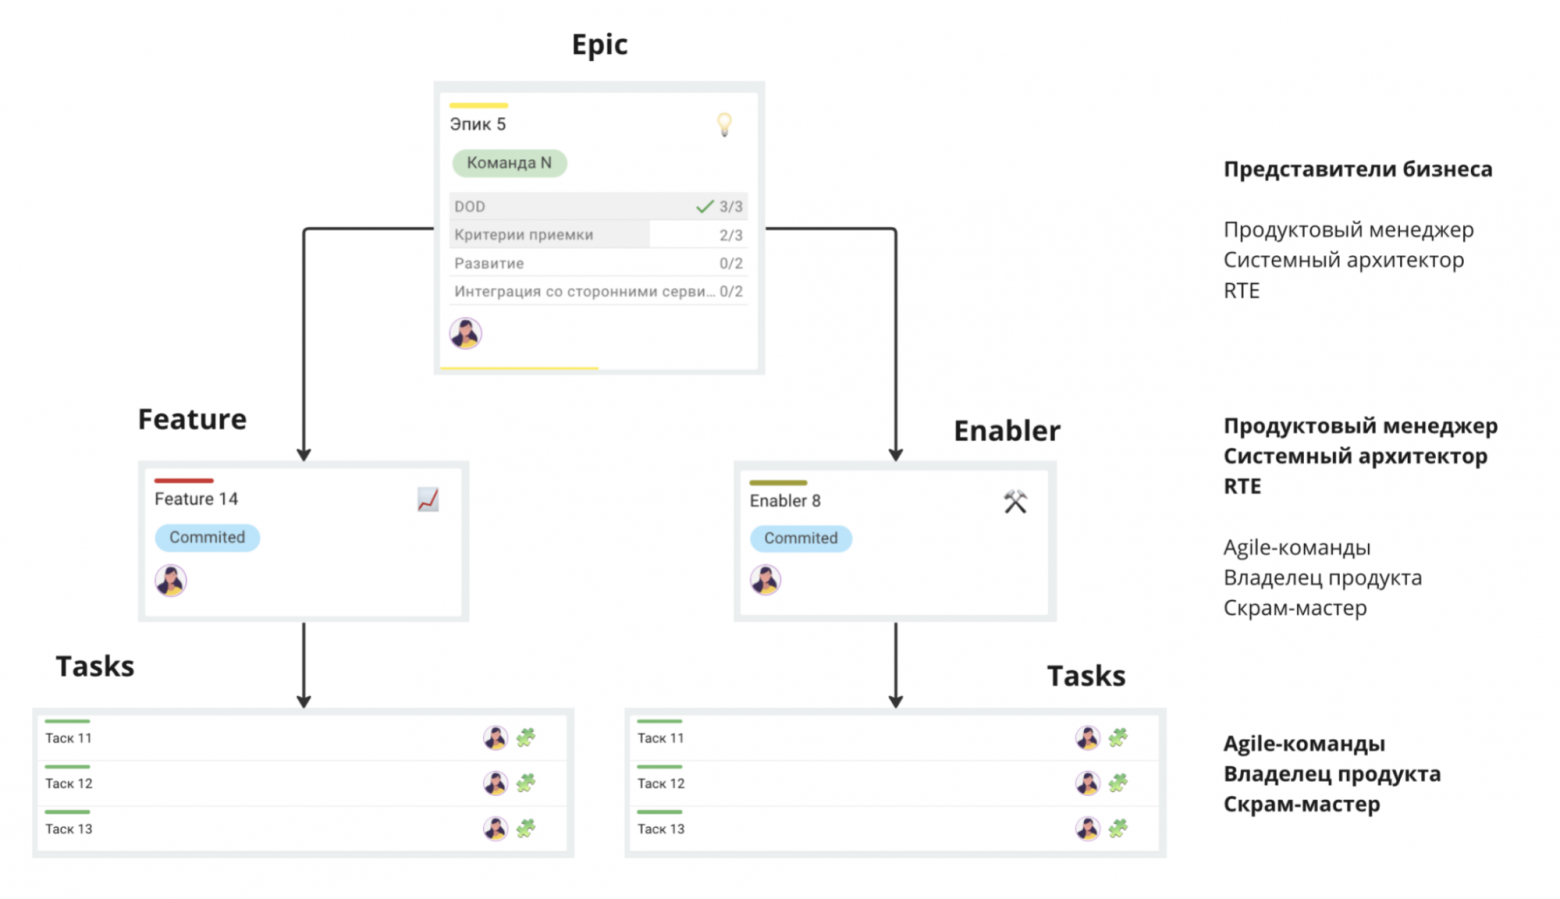Click the avatar on the Feature 14 card
The width and height of the screenshot is (1560, 899).
[x=171, y=580]
